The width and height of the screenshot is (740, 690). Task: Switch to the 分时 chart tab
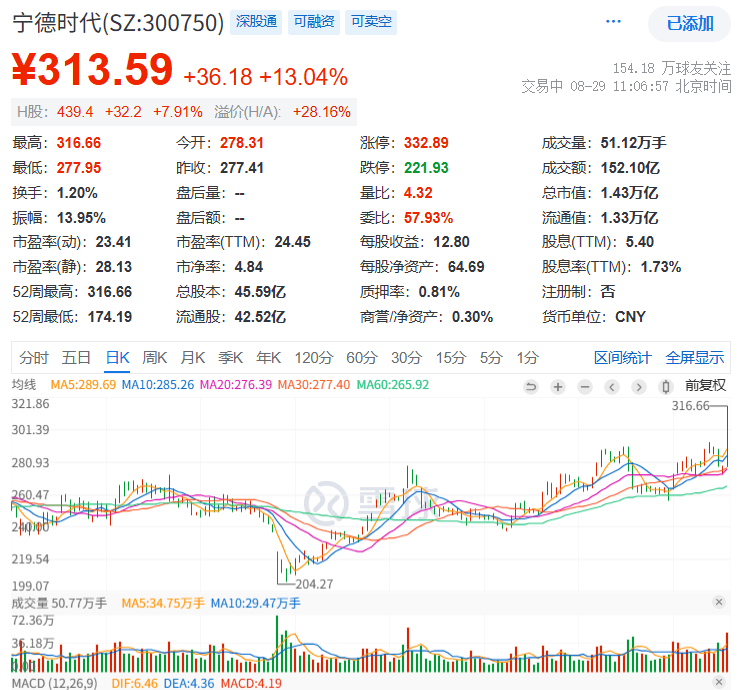[34, 358]
